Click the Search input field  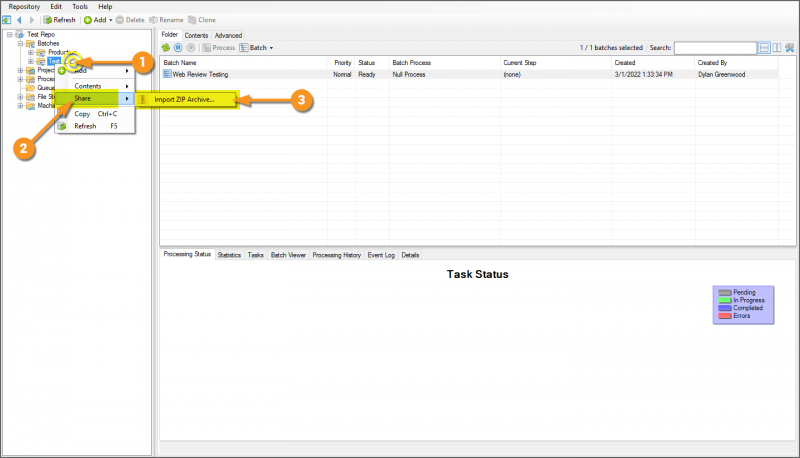[x=715, y=48]
